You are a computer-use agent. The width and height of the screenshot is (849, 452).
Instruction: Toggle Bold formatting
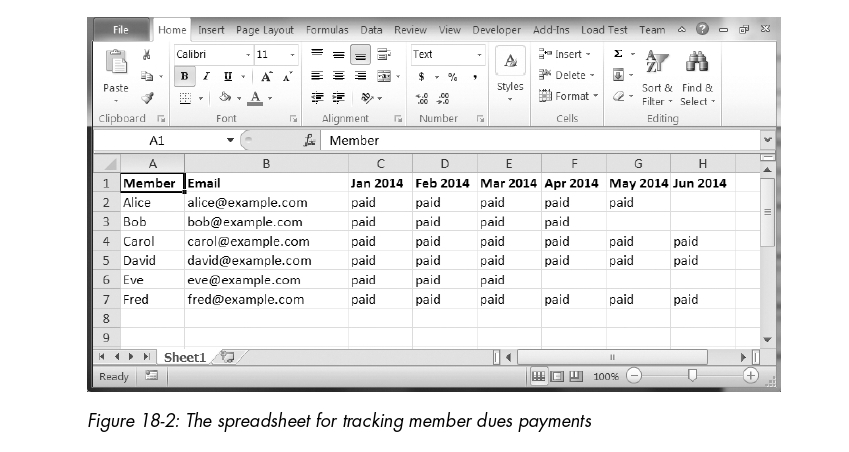[185, 76]
